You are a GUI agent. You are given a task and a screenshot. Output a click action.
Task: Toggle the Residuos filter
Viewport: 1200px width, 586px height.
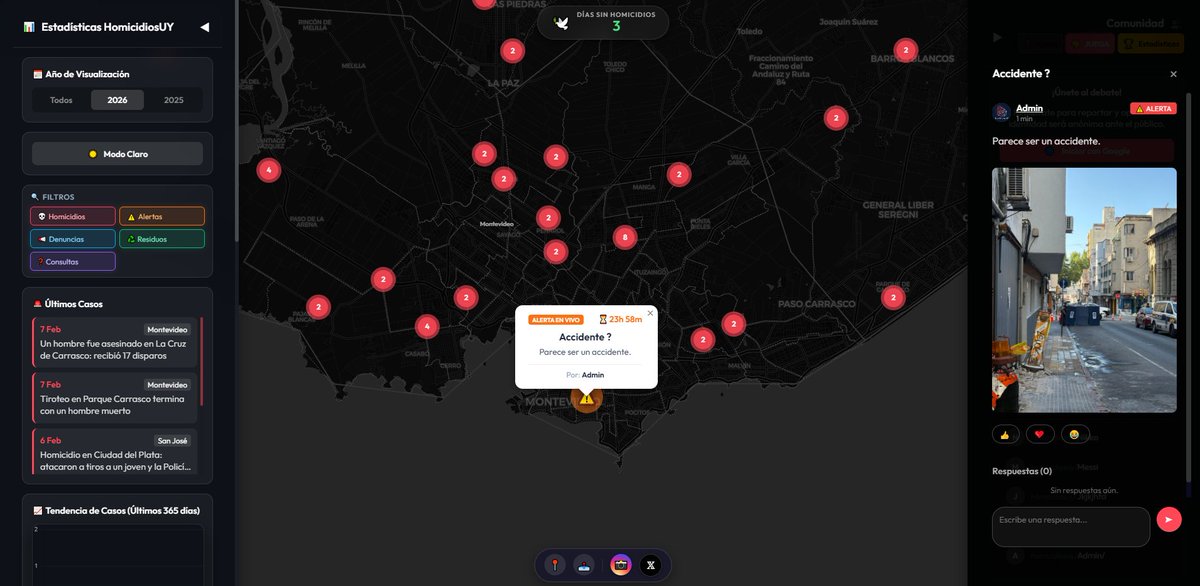click(162, 239)
